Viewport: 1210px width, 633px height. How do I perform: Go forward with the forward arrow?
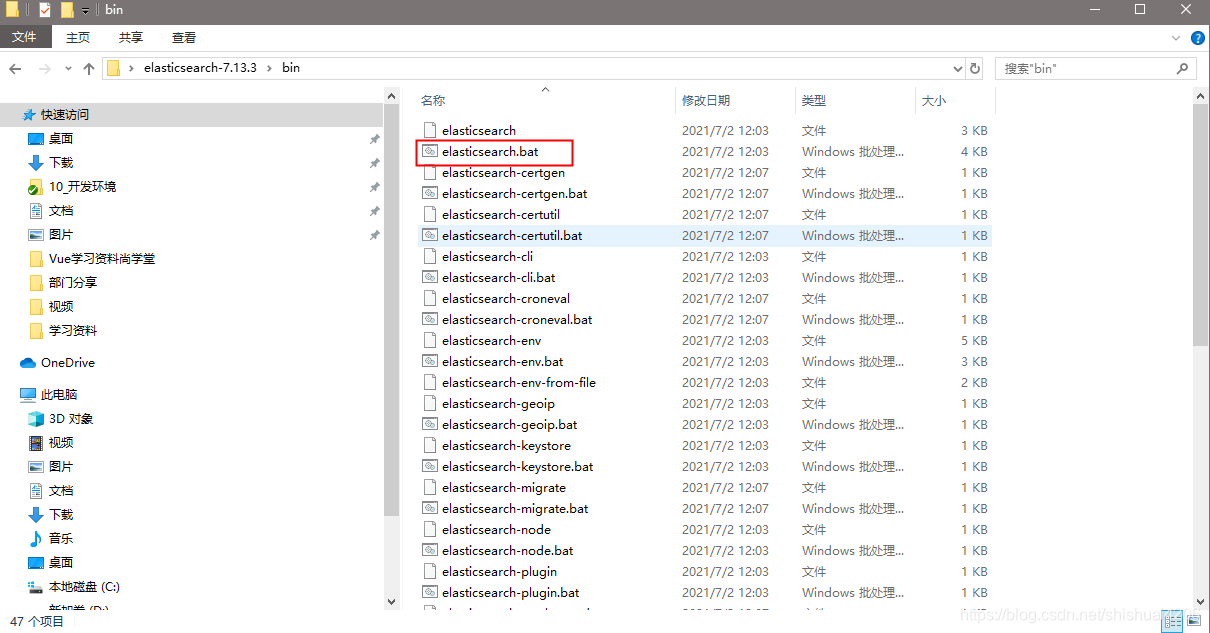coord(44,69)
